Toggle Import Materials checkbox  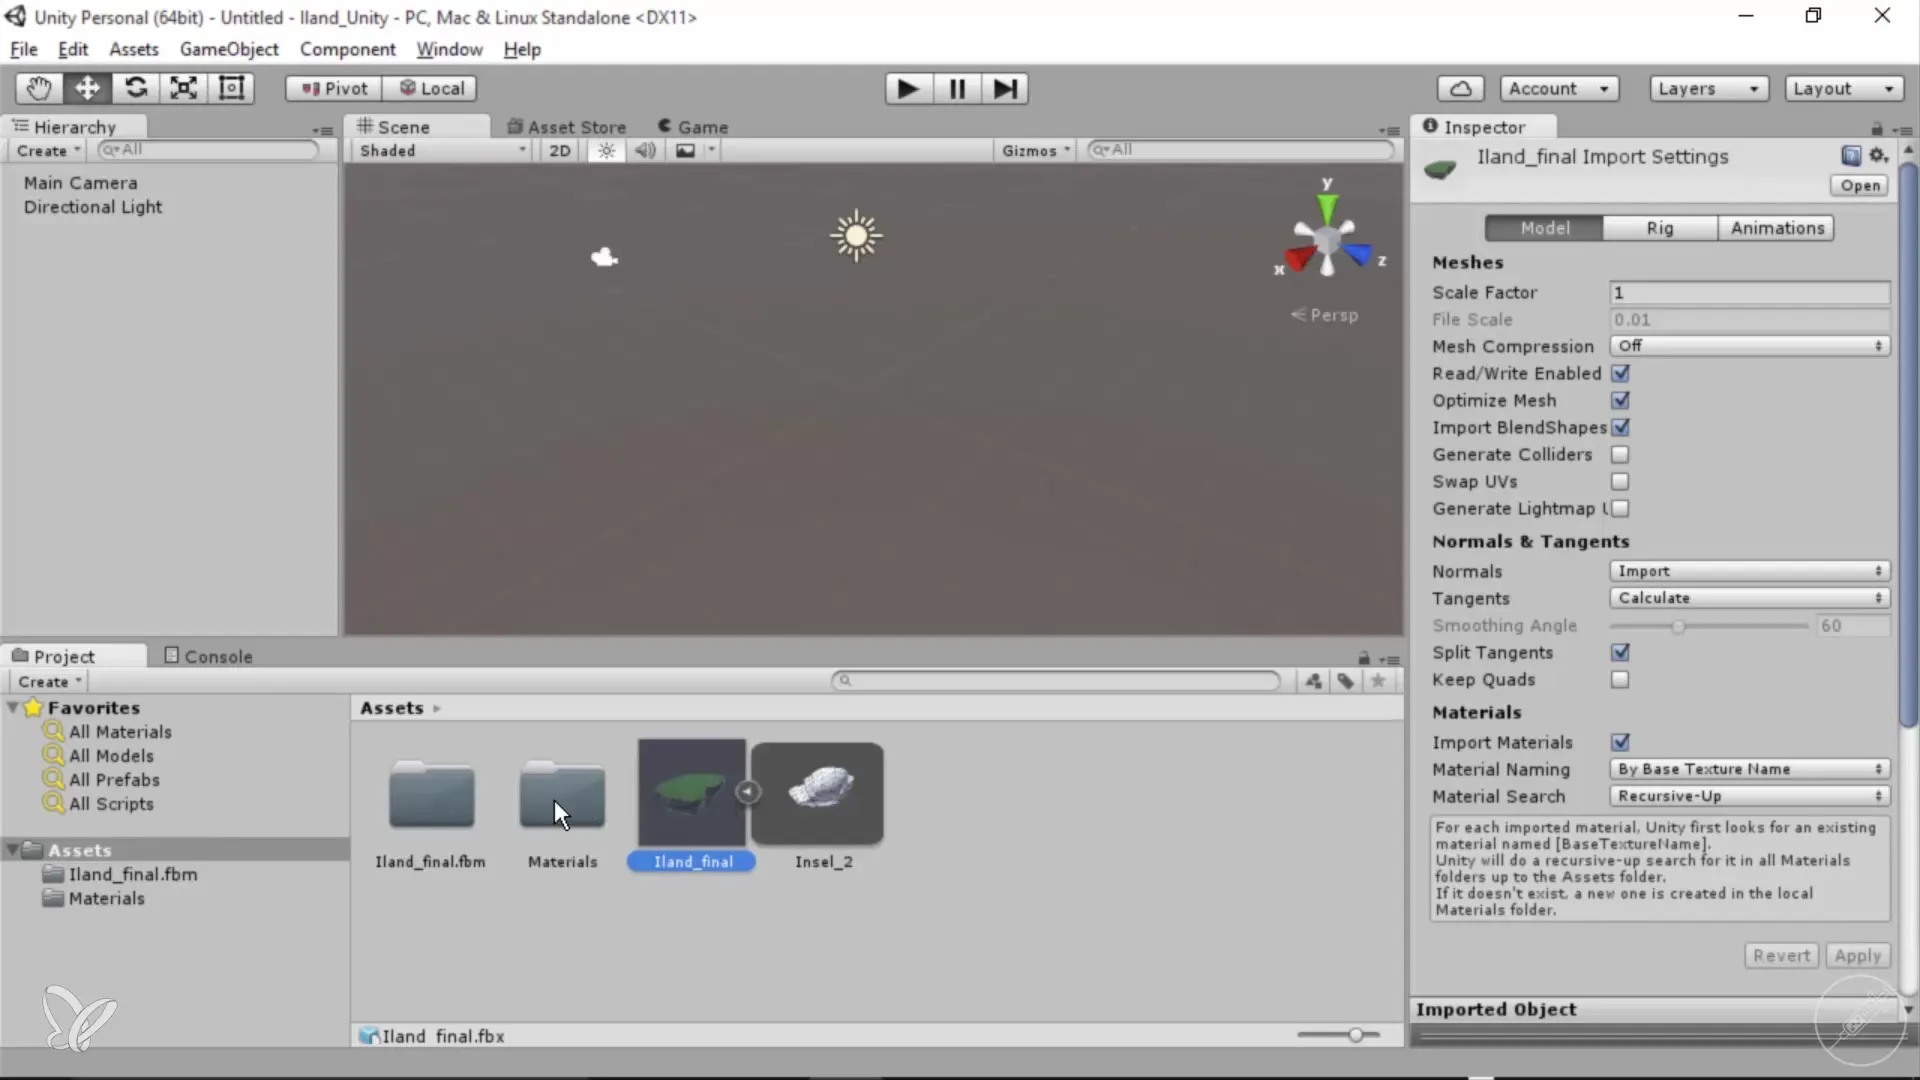pos(1620,742)
